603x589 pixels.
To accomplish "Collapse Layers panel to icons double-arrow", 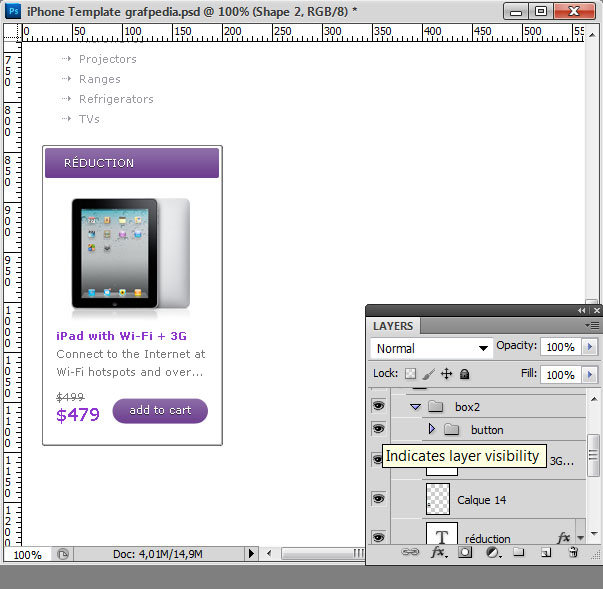I will (581, 310).
